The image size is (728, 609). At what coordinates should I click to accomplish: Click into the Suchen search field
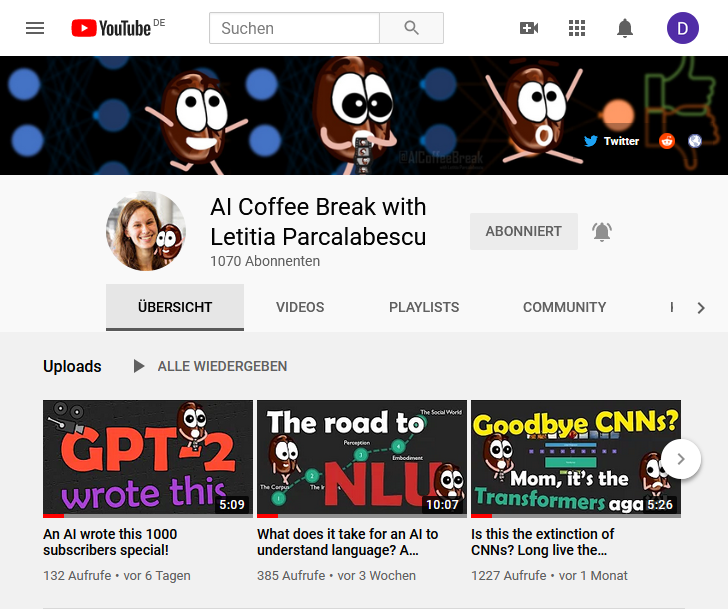tap(294, 28)
